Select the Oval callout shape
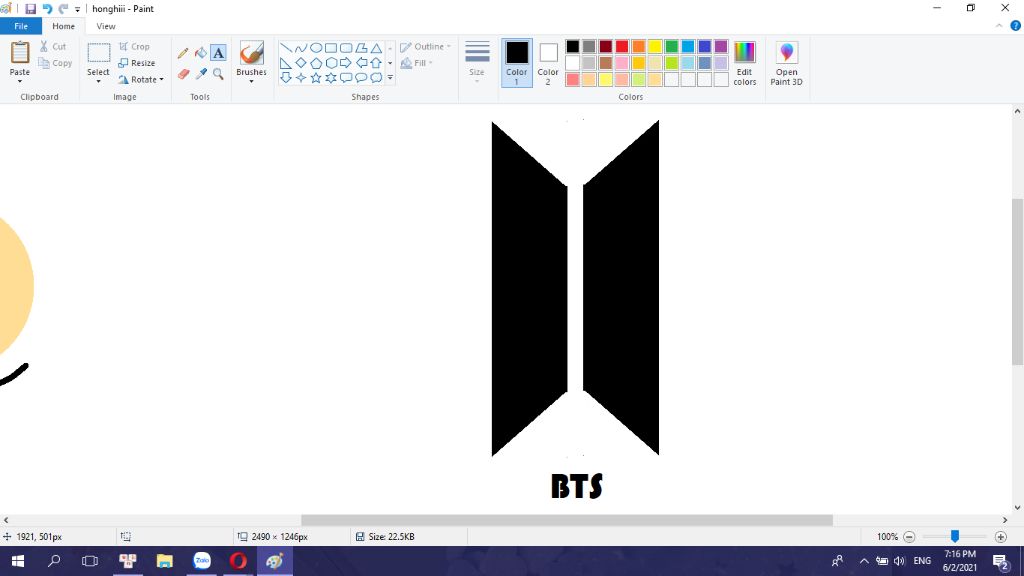This screenshot has height=576, width=1024. click(x=361, y=78)
